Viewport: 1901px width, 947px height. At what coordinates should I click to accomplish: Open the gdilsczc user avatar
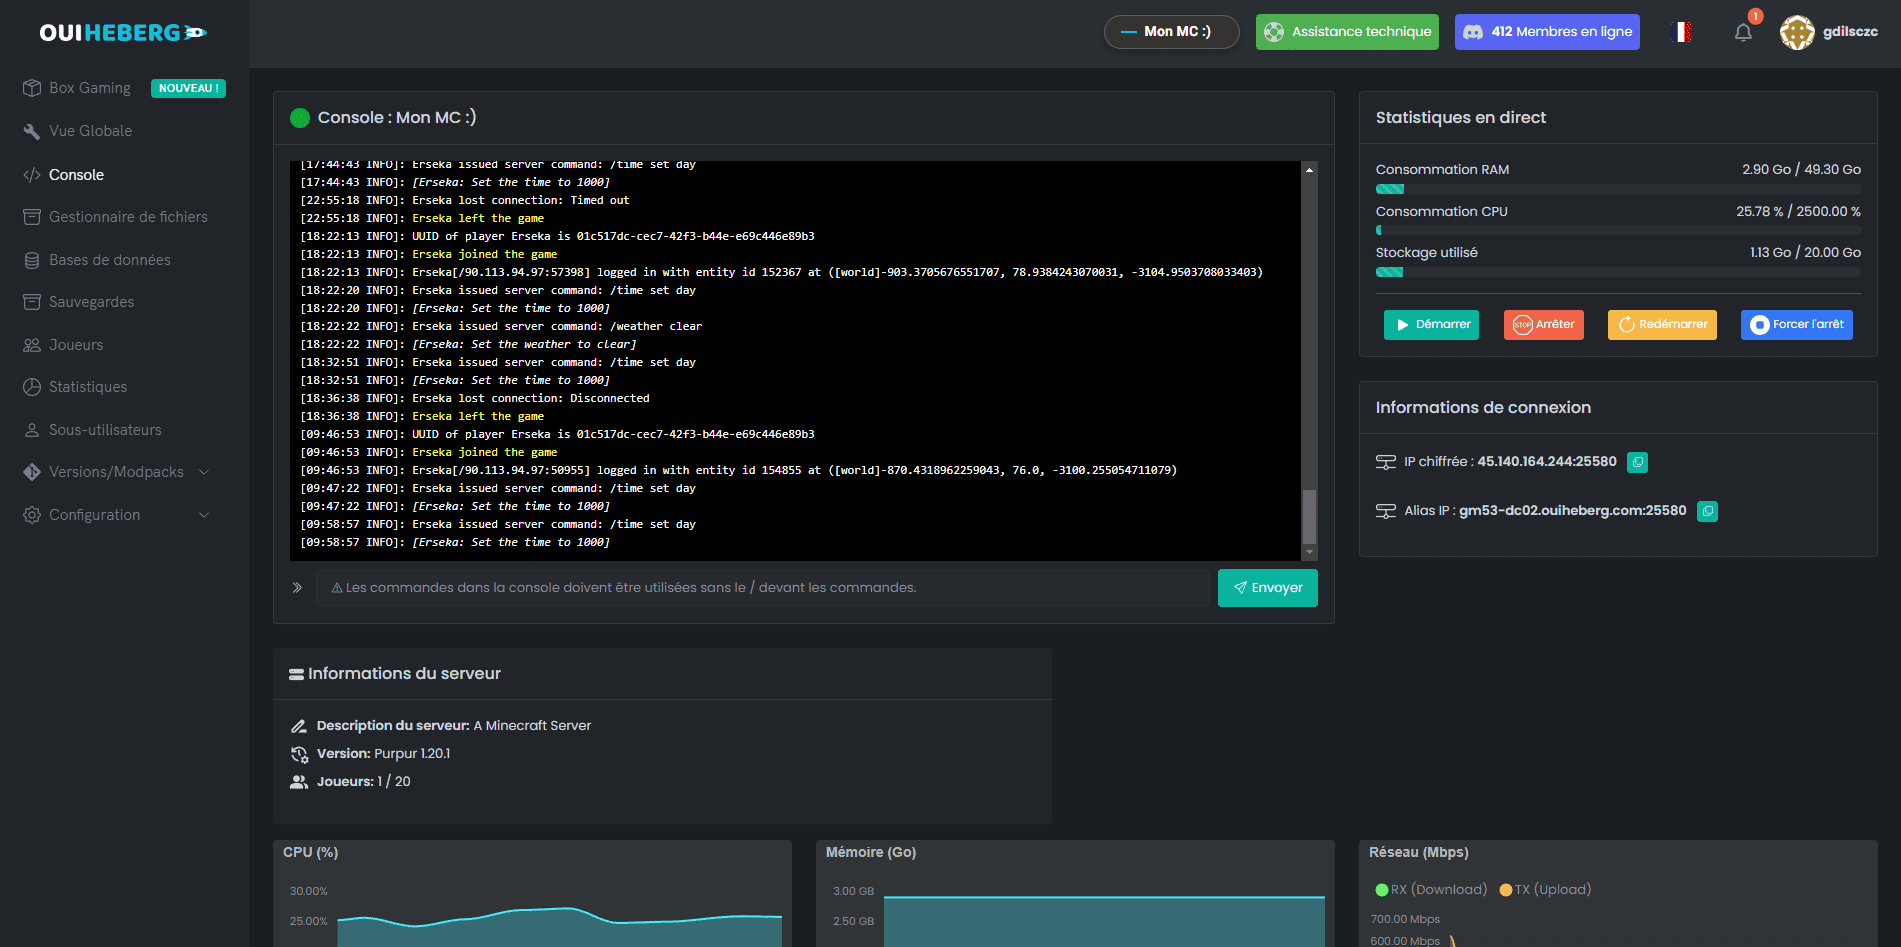(1797, 32)
